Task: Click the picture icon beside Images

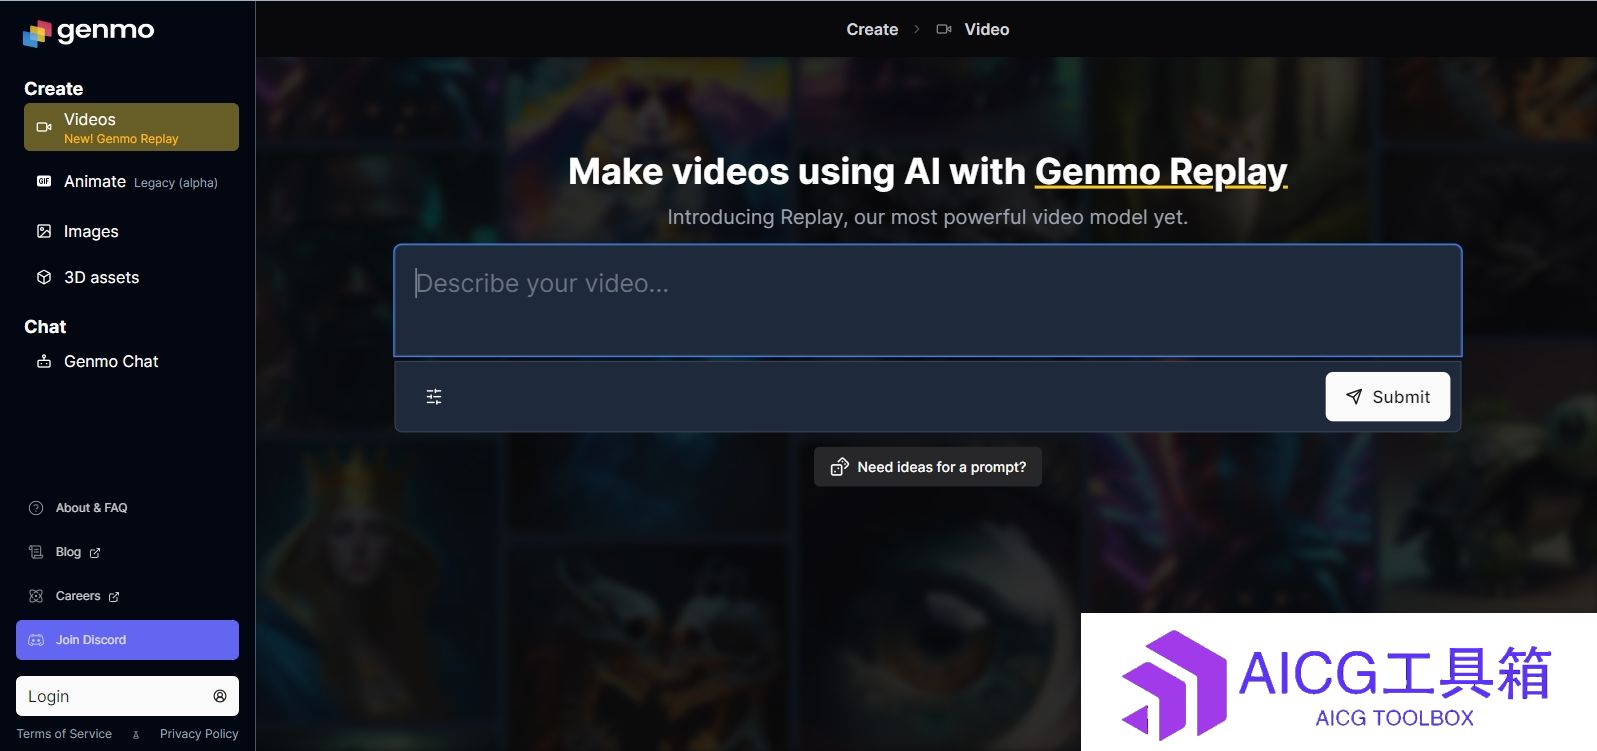Action: 44,231
